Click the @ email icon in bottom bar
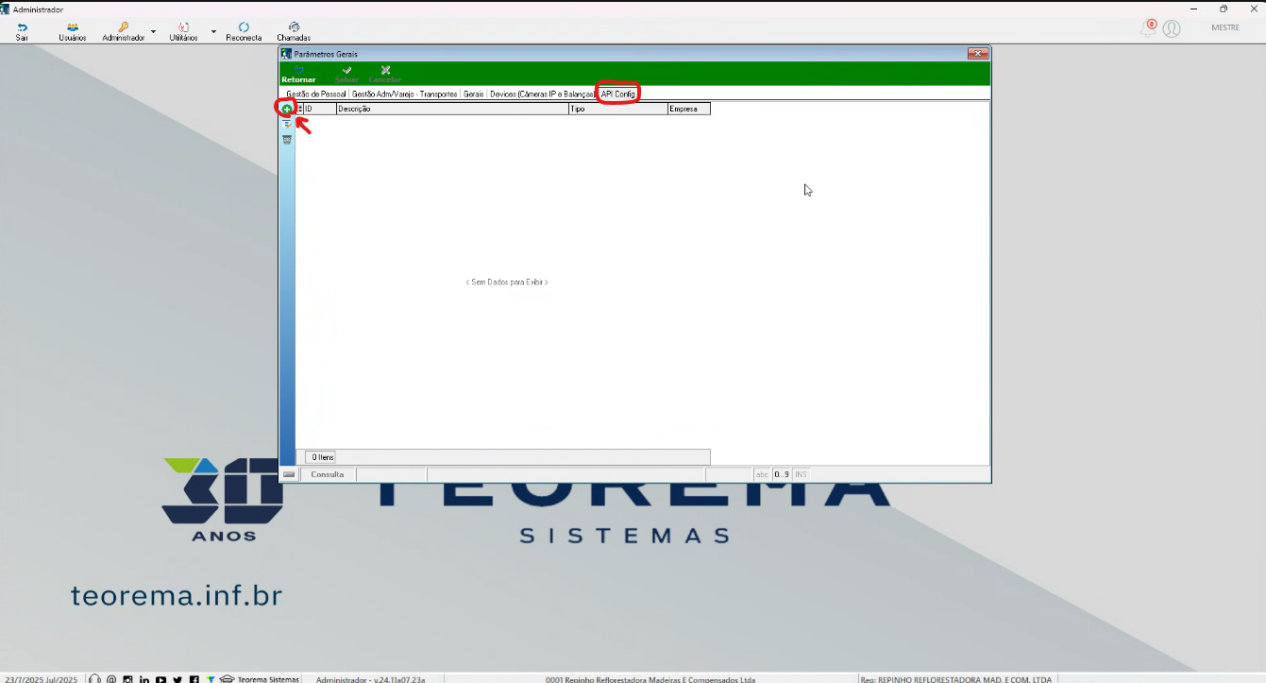 111,679
